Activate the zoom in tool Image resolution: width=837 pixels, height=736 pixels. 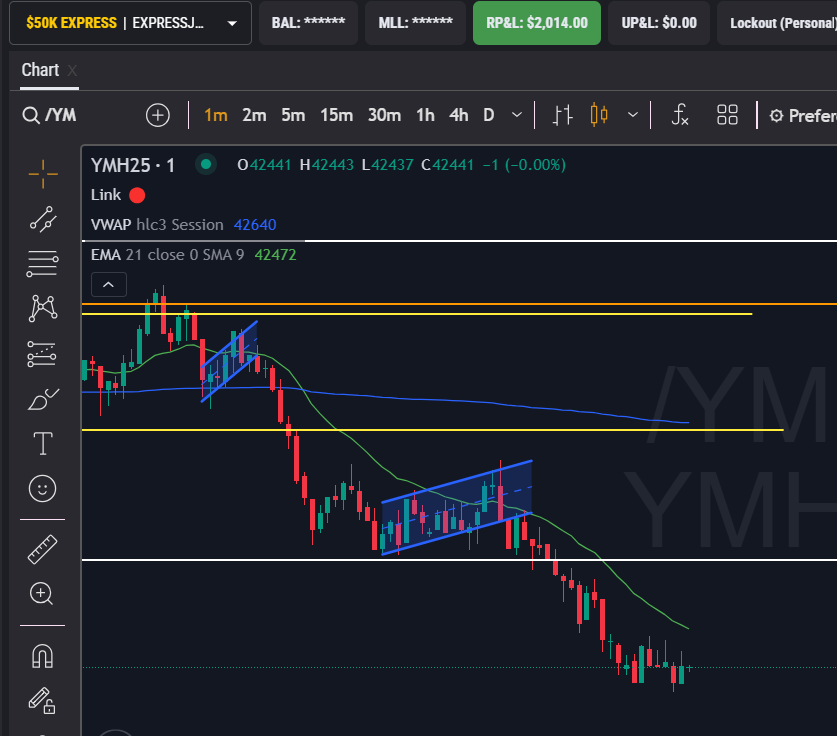(42, 593)
